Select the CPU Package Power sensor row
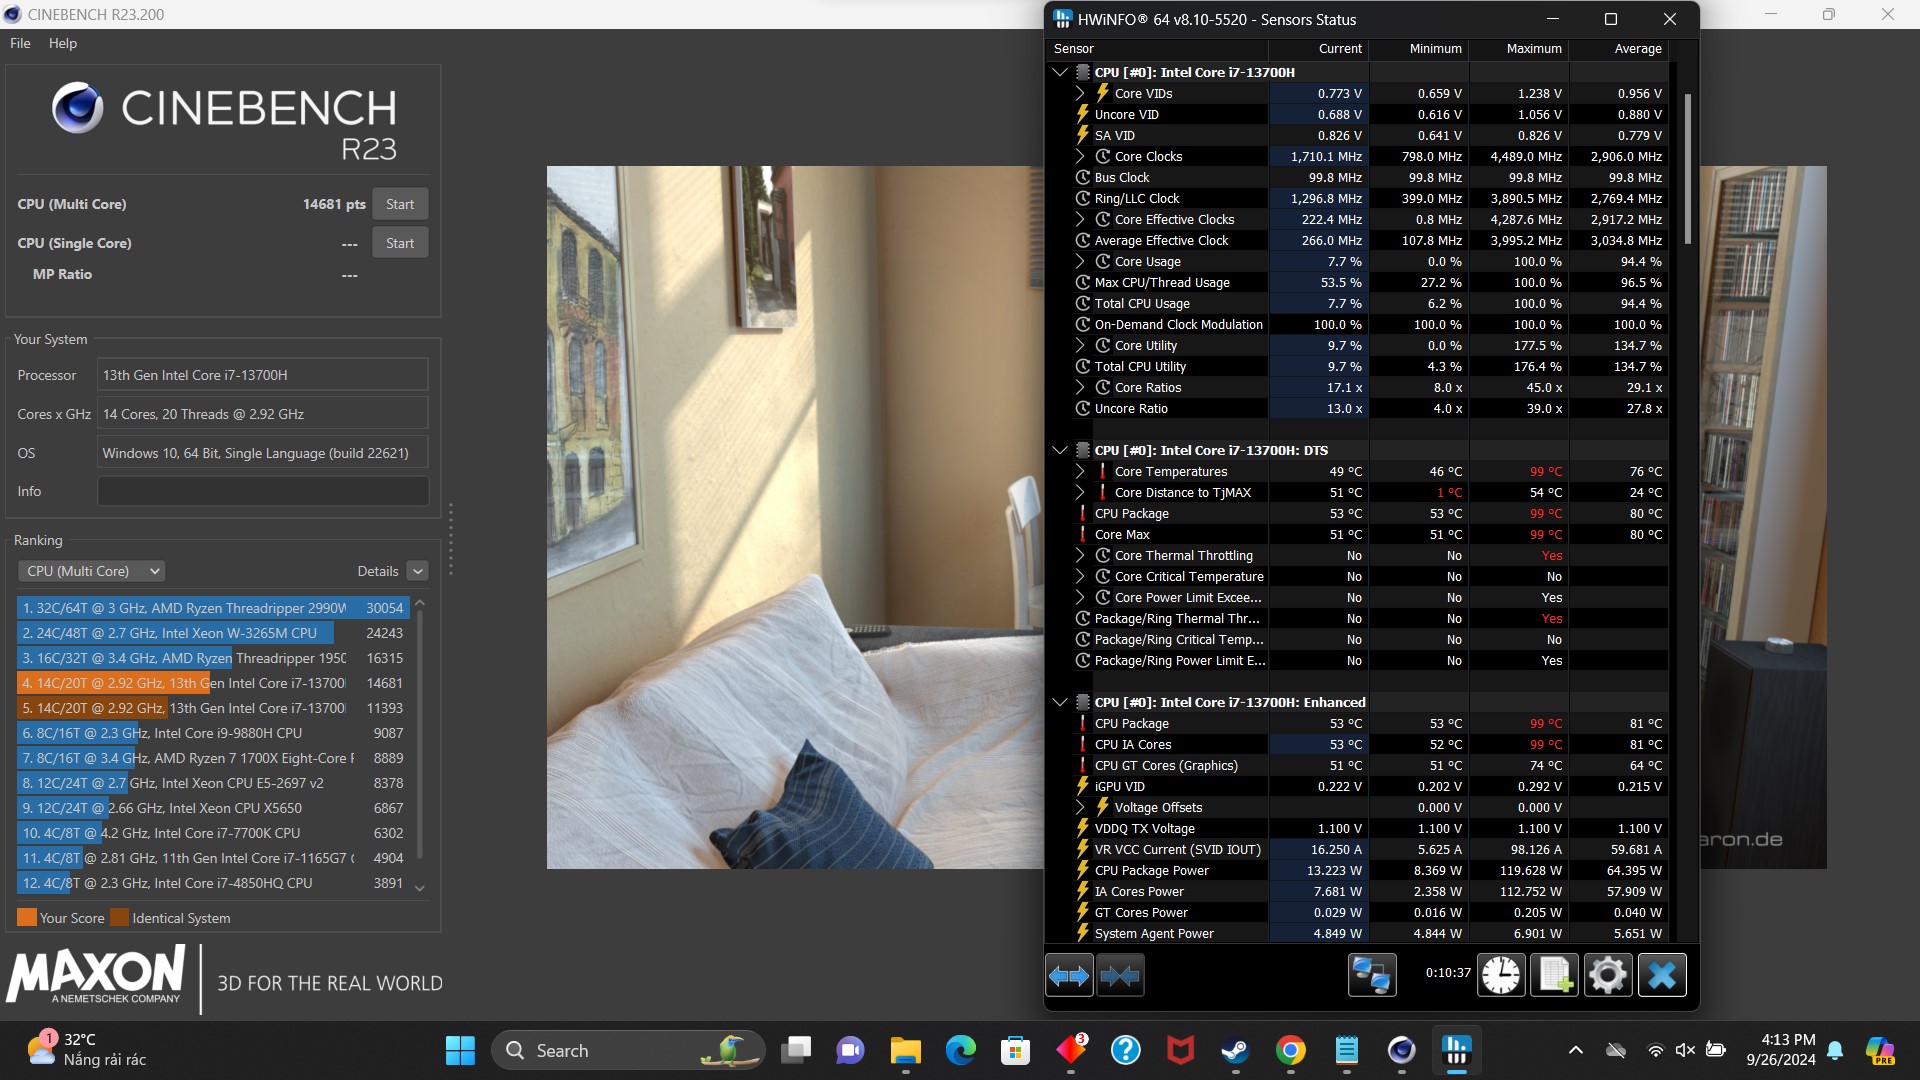The width and height of the screenshot is (1920, 1080). coord(1358,870)
